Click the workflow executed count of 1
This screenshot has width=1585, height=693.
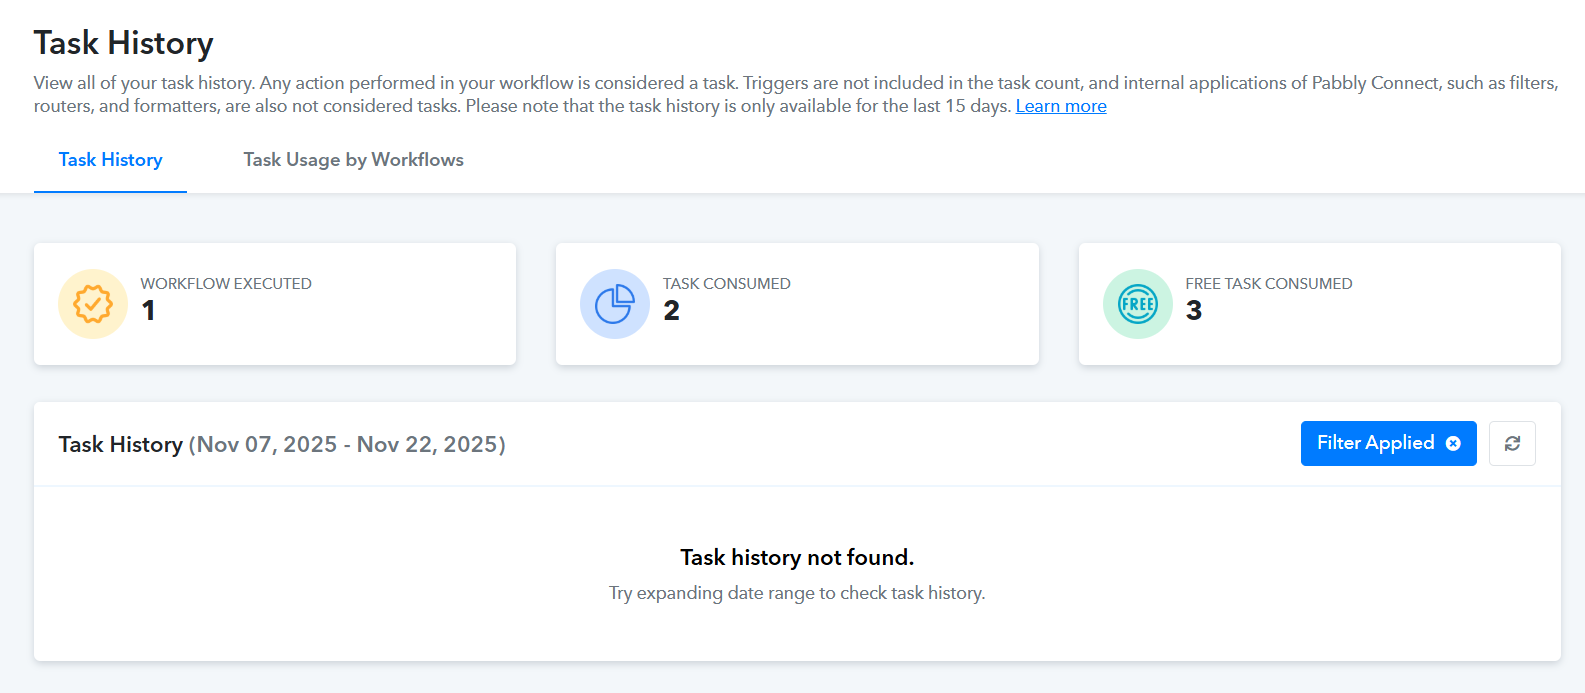[149, 311]
